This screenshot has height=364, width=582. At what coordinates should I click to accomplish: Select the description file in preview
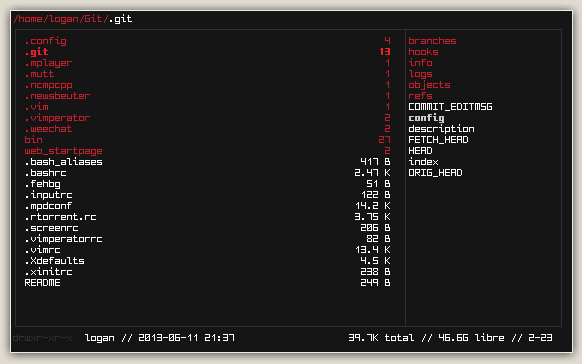[x=441, y=129]
